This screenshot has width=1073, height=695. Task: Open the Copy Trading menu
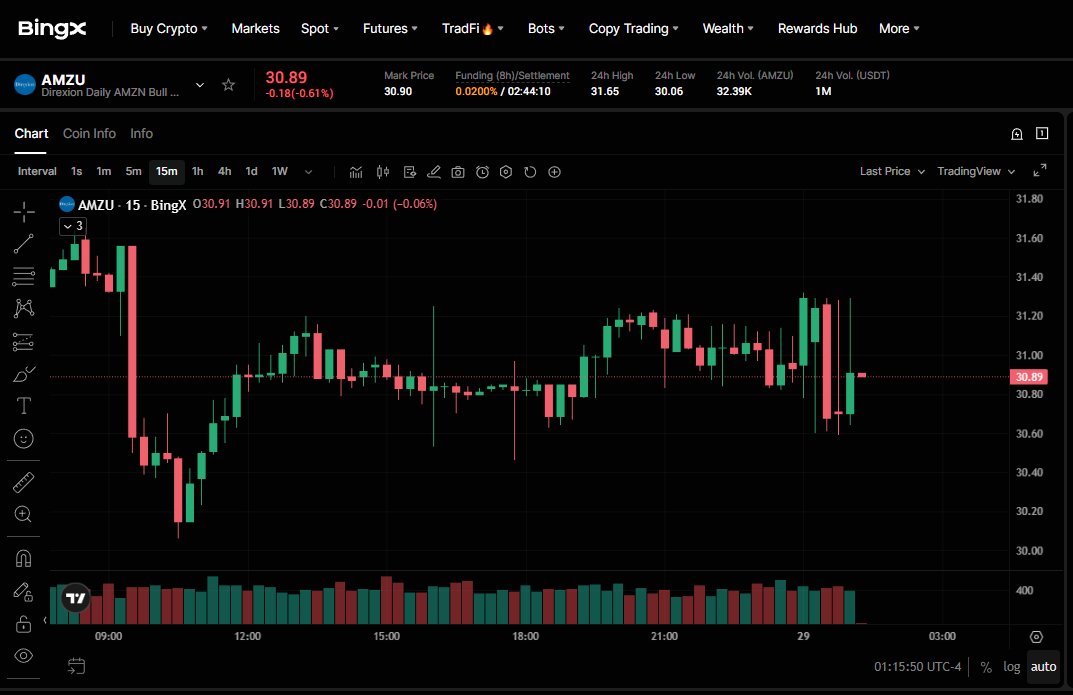coord(634,29)
